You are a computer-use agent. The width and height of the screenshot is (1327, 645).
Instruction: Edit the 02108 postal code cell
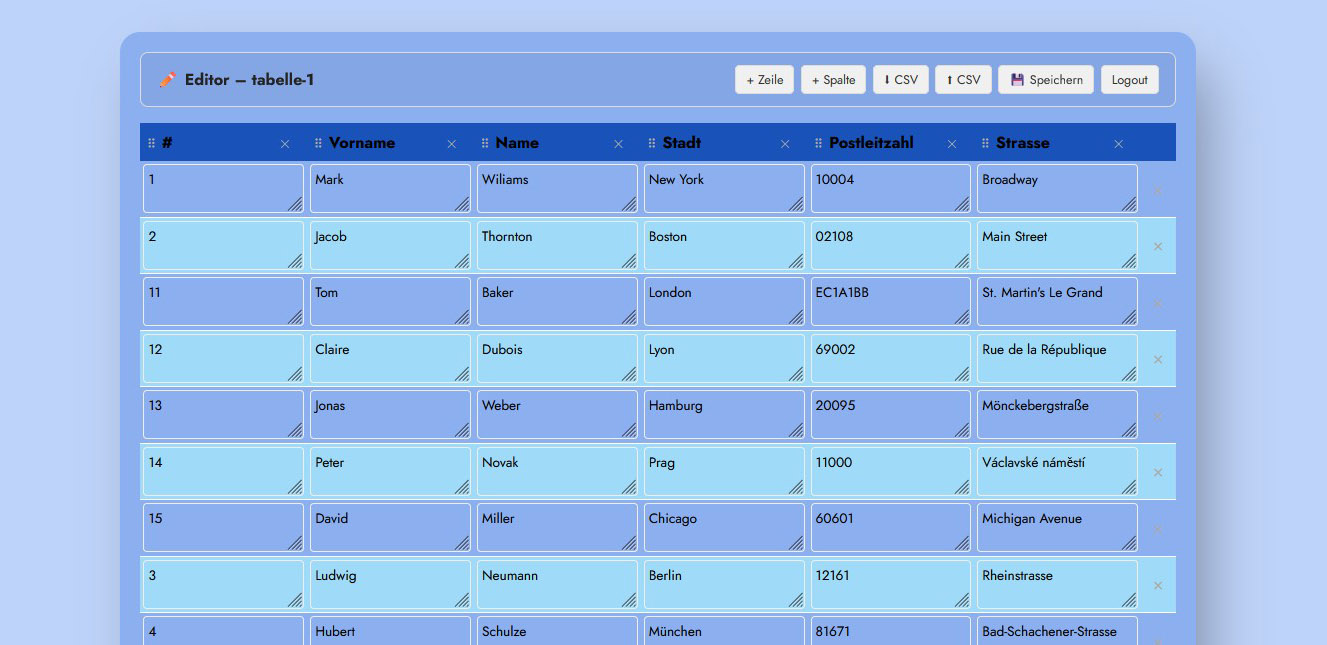click(891, 245)
